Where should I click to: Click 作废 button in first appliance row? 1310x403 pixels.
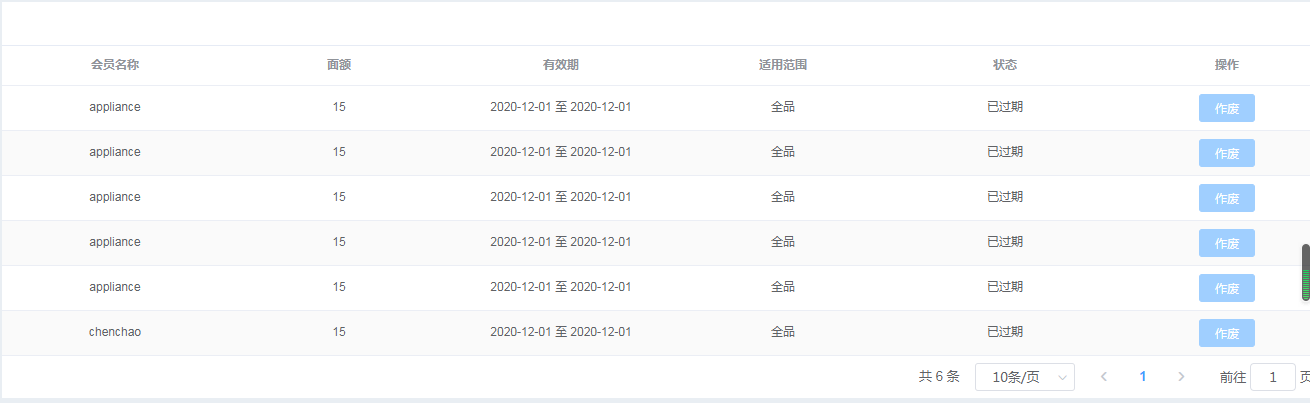click(x=1226, y=108)
